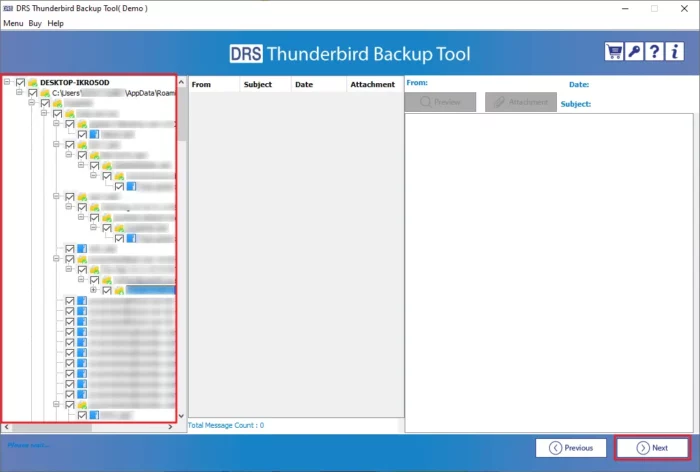Show the about info icon
Screen dimensions: 700x472
675,52
